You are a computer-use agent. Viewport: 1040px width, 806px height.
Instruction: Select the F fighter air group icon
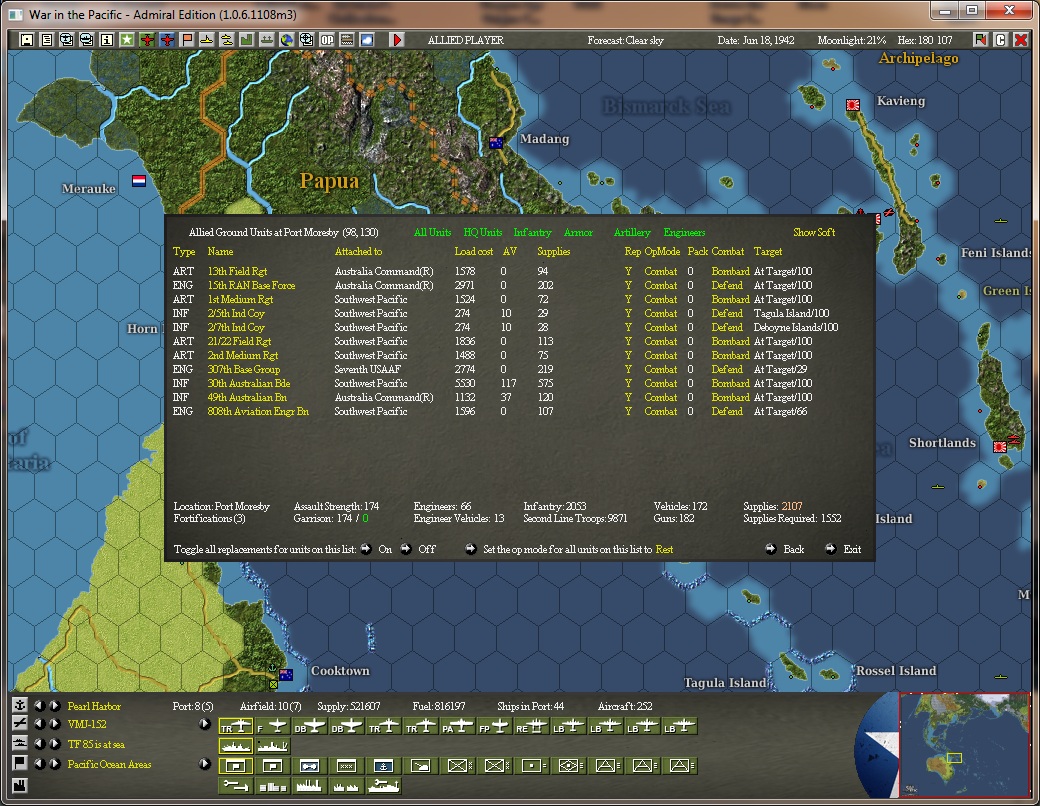click(273, 727)
